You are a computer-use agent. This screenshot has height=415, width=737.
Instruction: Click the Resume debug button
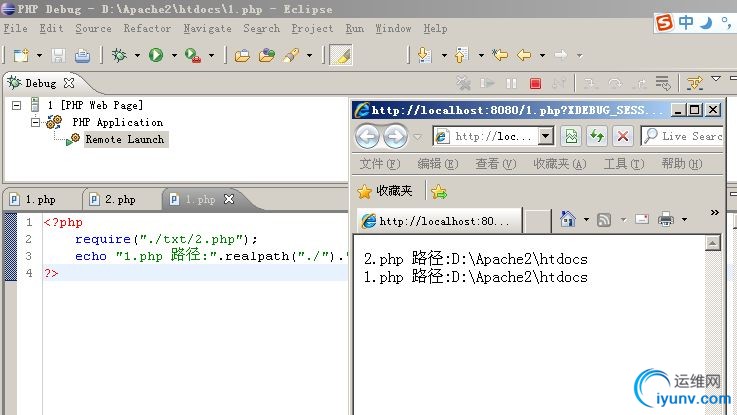[x=487, y=84]
